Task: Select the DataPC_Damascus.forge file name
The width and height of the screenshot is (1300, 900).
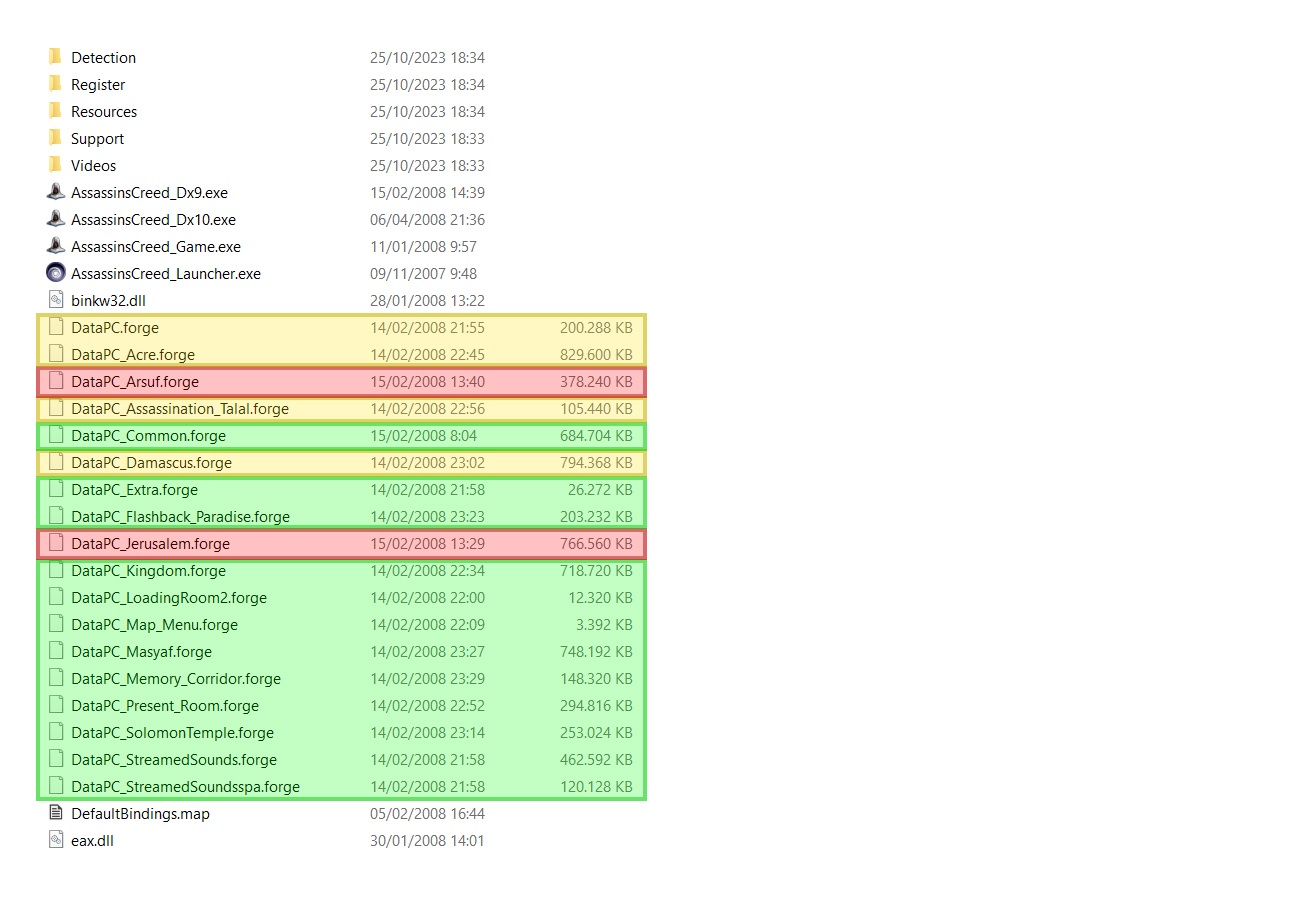Action: click(x=151, y=463)
